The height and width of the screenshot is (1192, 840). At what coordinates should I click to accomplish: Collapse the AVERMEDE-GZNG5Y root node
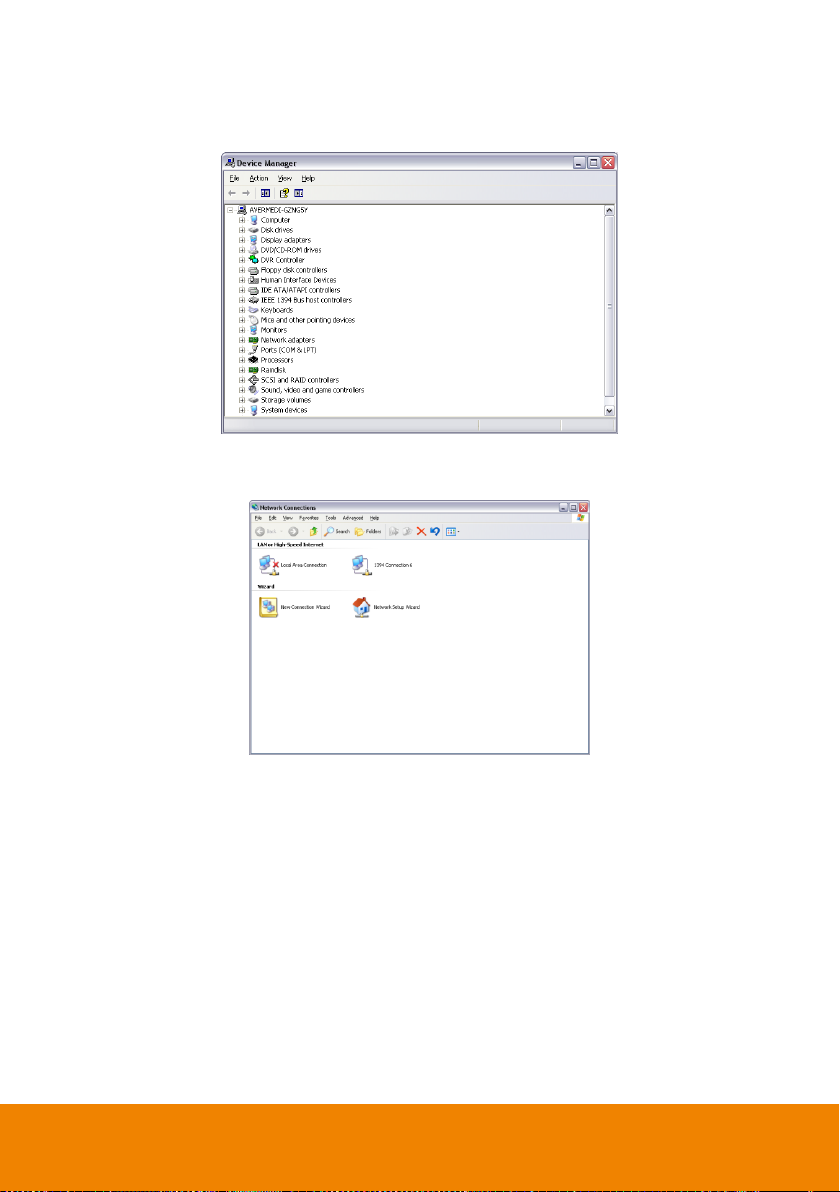coord(230,210)
